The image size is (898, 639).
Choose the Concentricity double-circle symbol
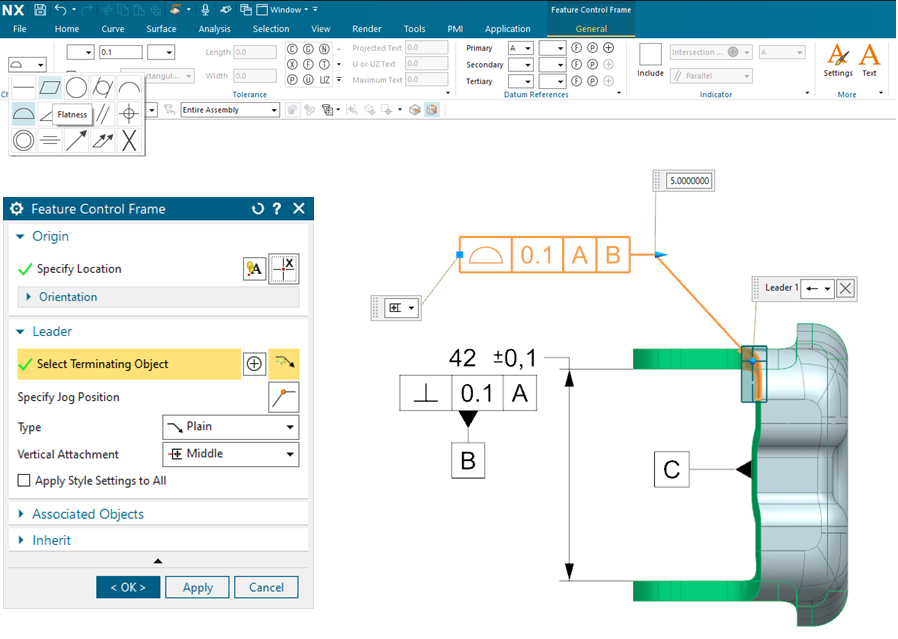23,140
